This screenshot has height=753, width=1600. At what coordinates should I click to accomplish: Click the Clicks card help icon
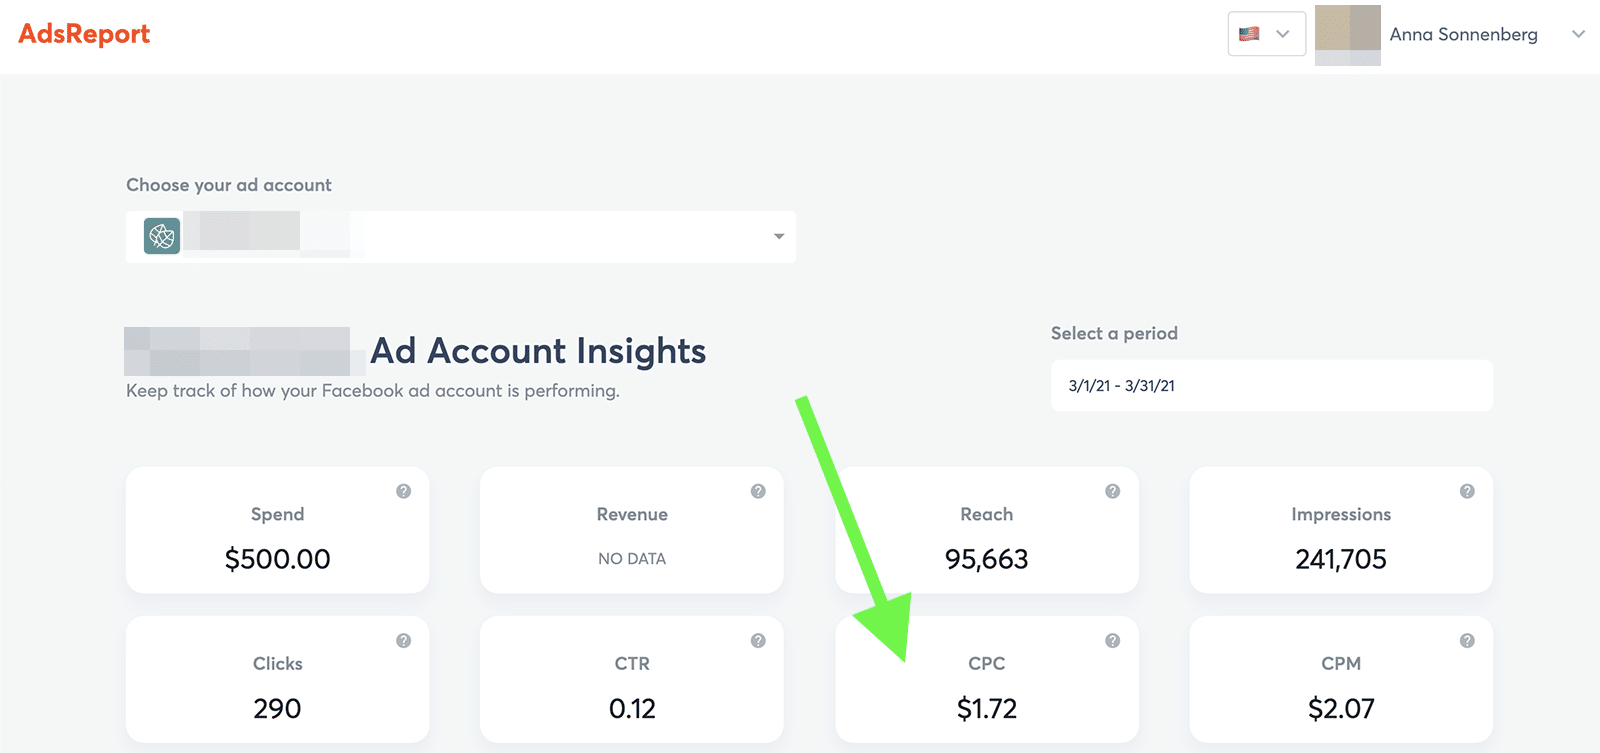(403, 641)
